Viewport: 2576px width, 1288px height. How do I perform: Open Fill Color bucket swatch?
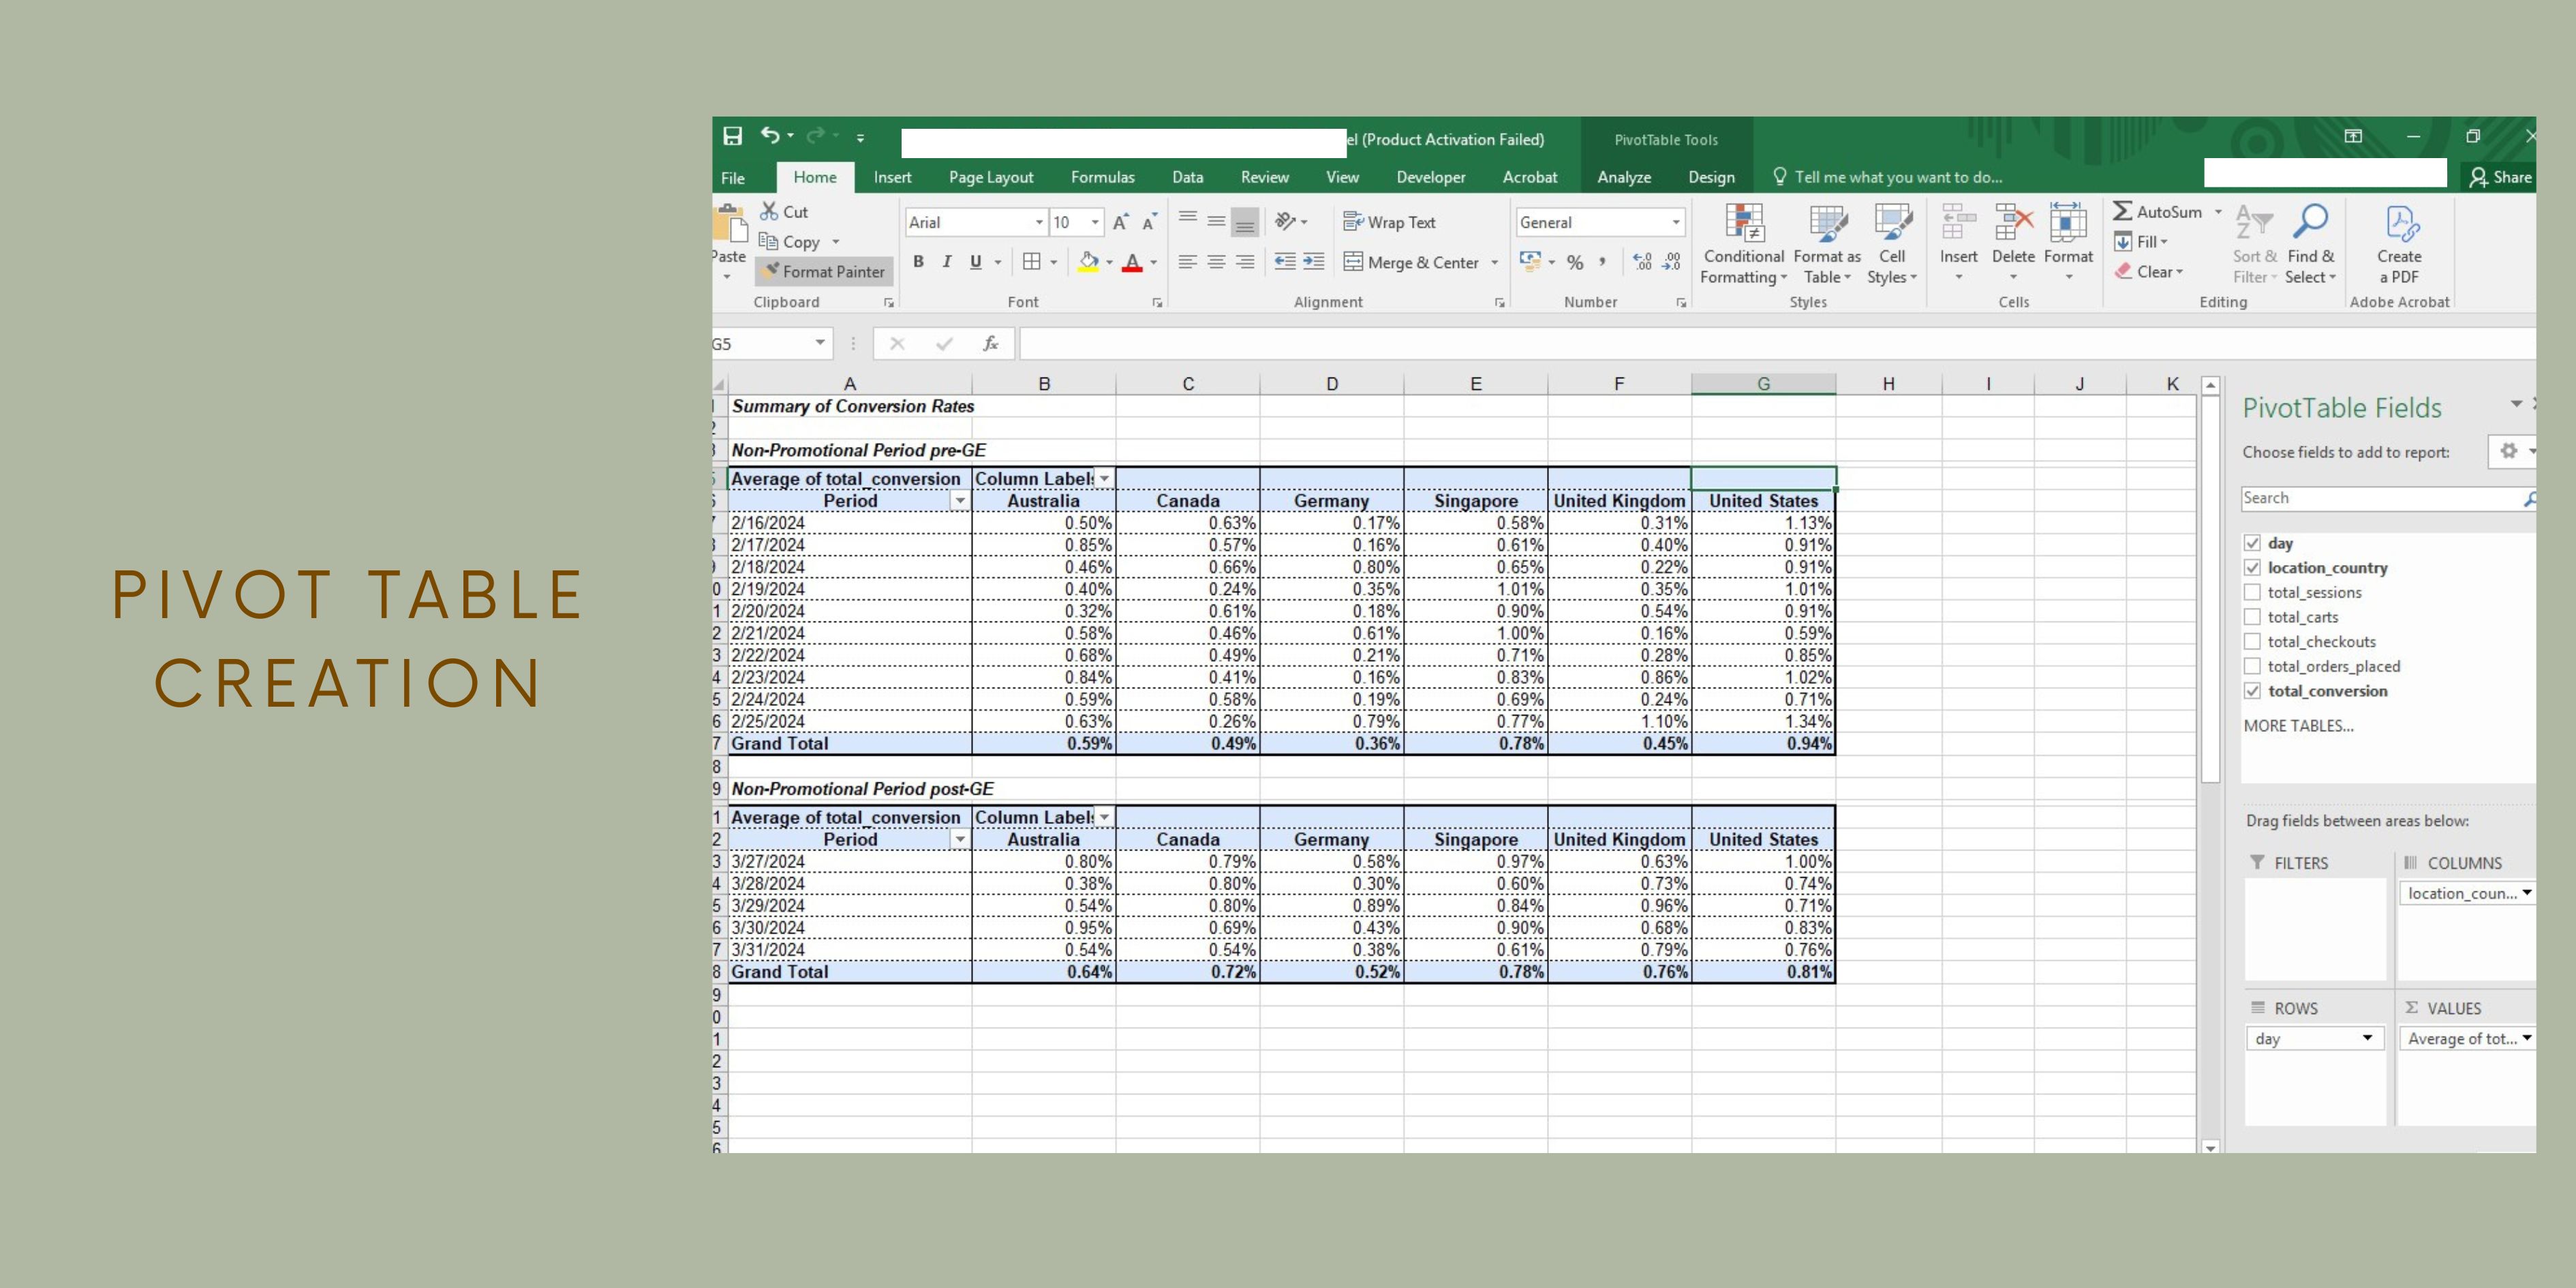coord(1089,262)
